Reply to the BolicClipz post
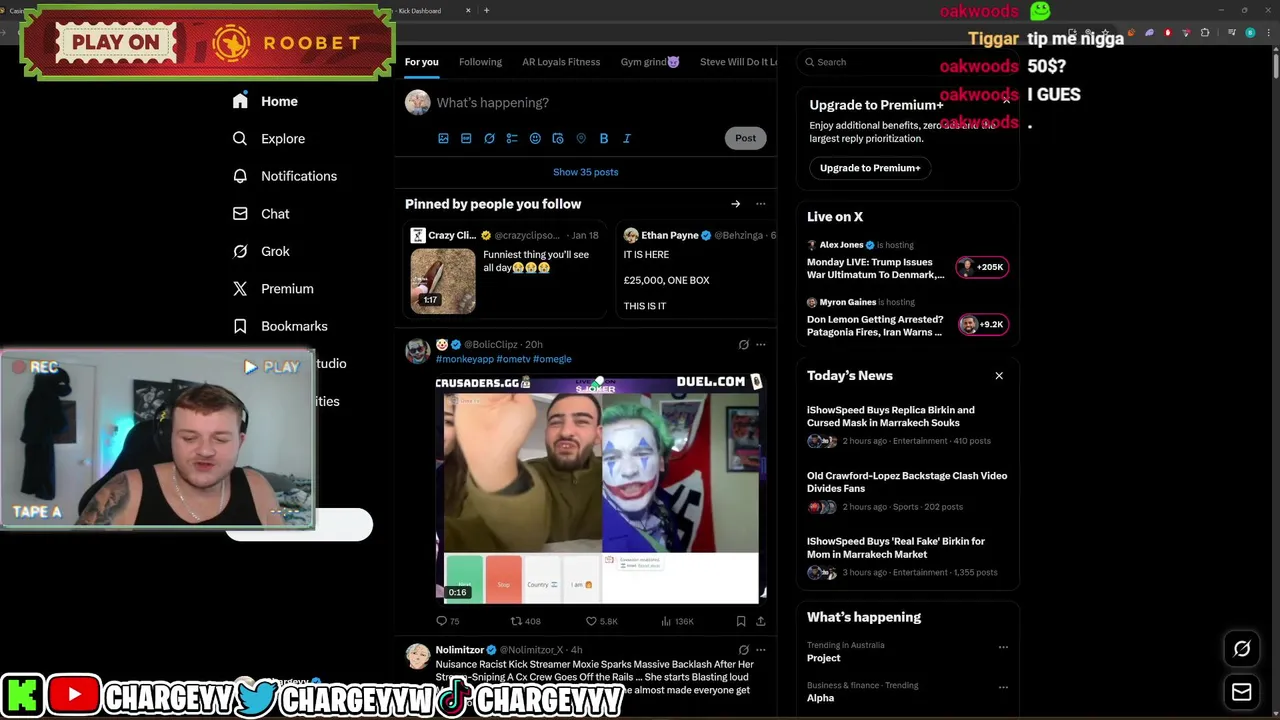 [447, 621]
